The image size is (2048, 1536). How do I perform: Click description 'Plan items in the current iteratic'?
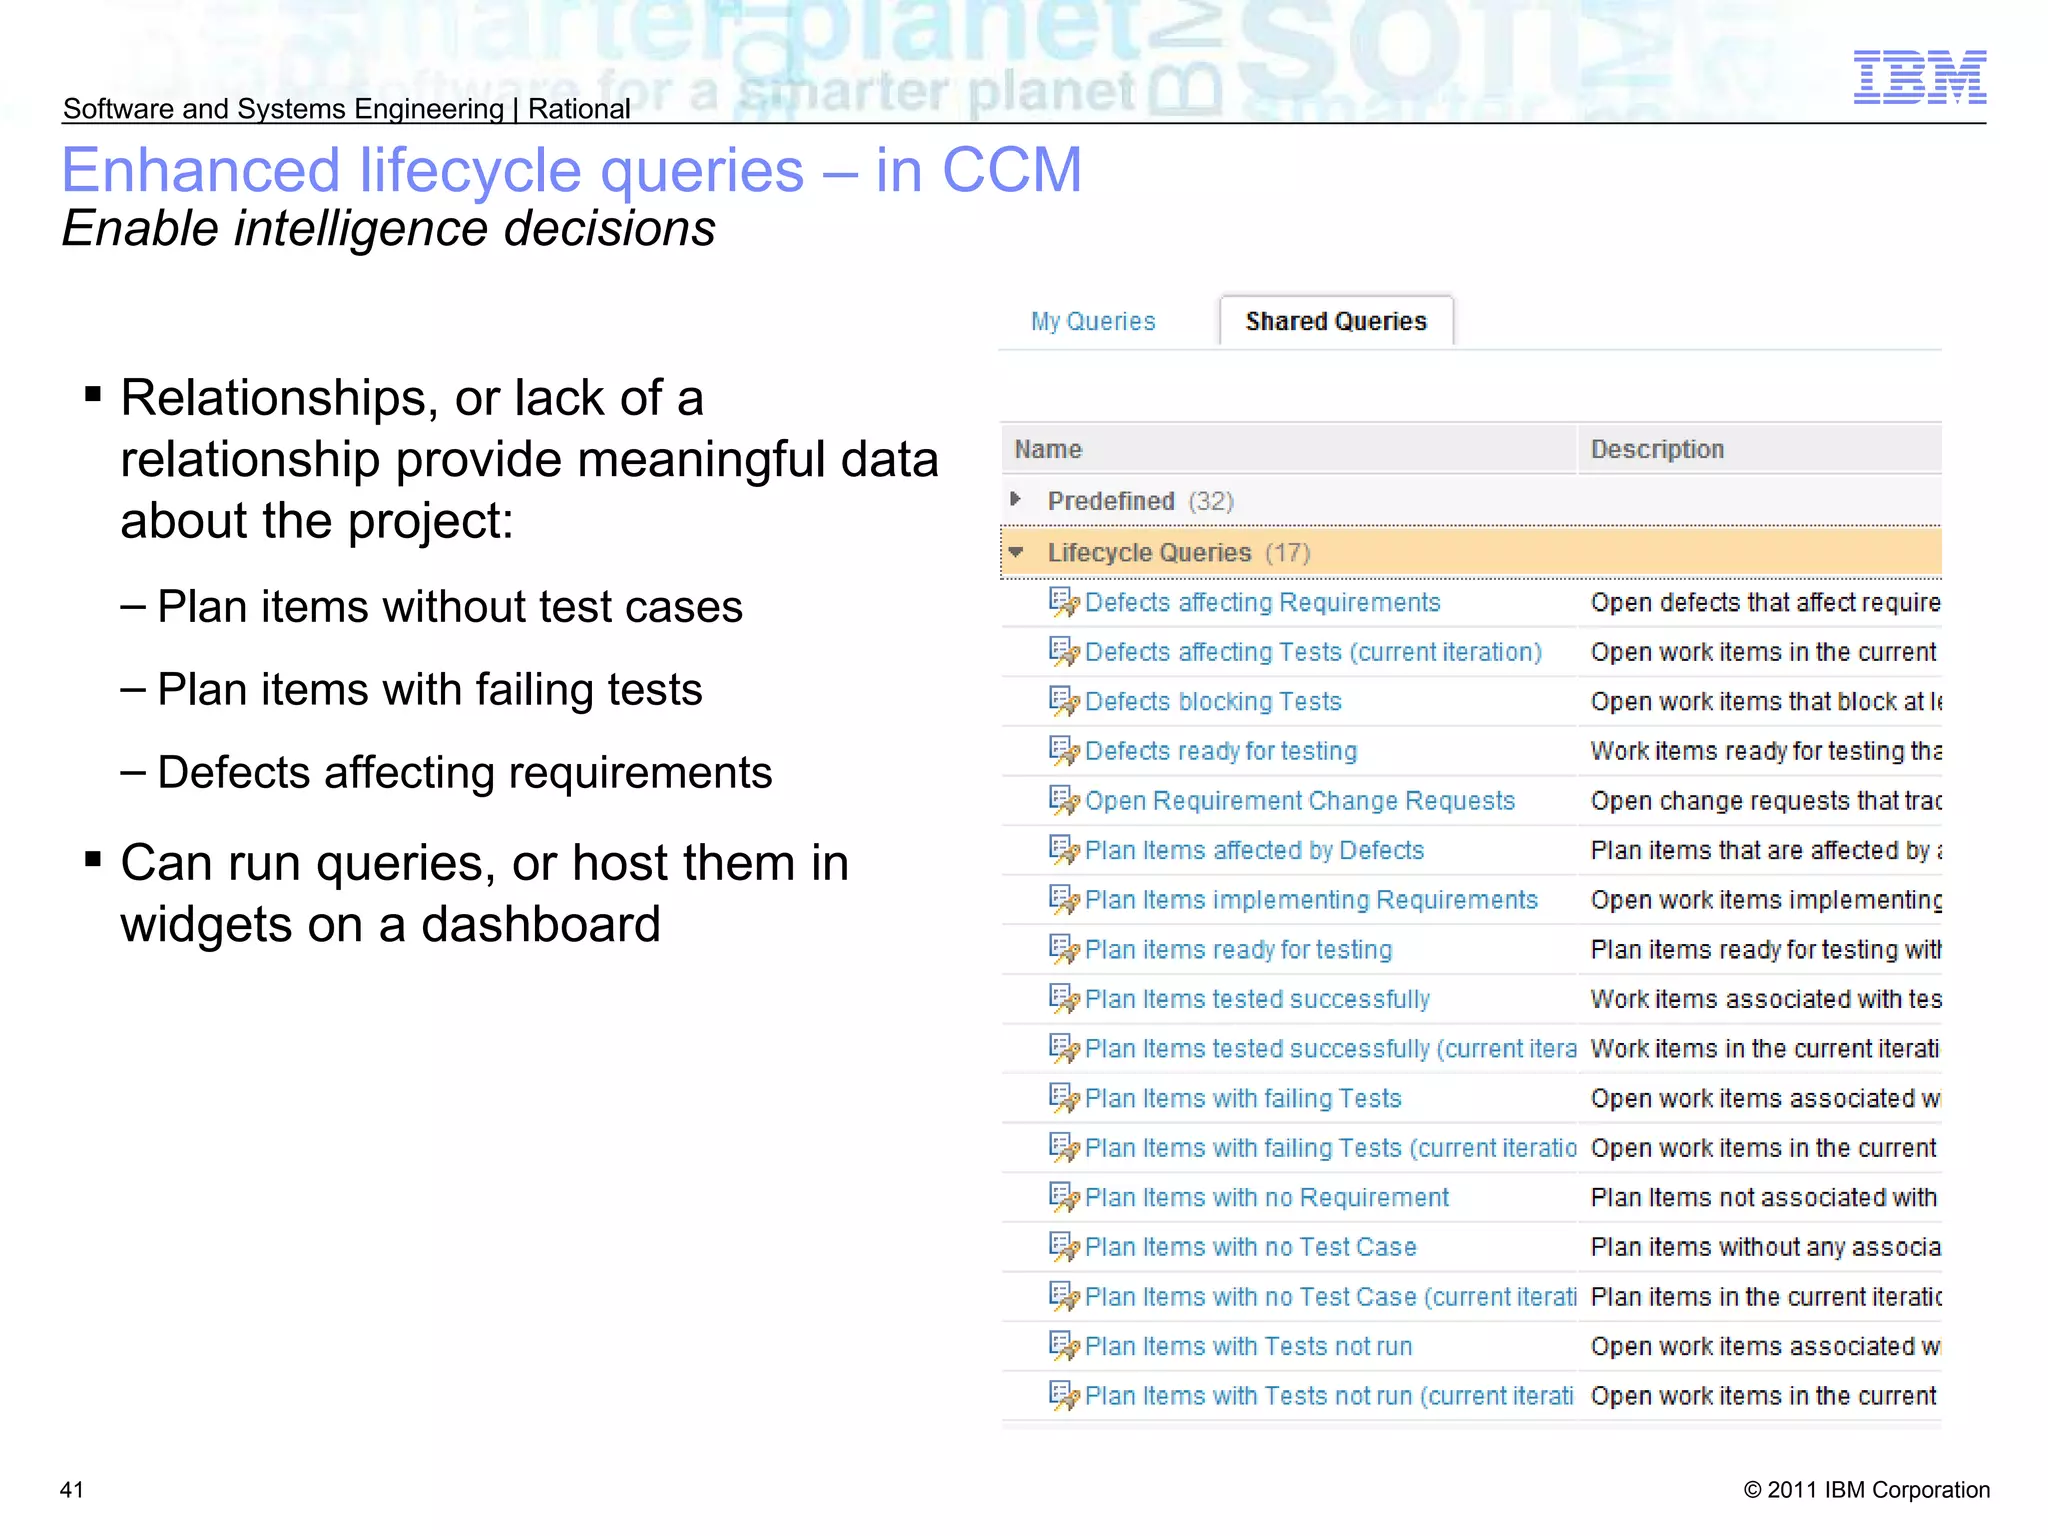pos(1766,1297)
